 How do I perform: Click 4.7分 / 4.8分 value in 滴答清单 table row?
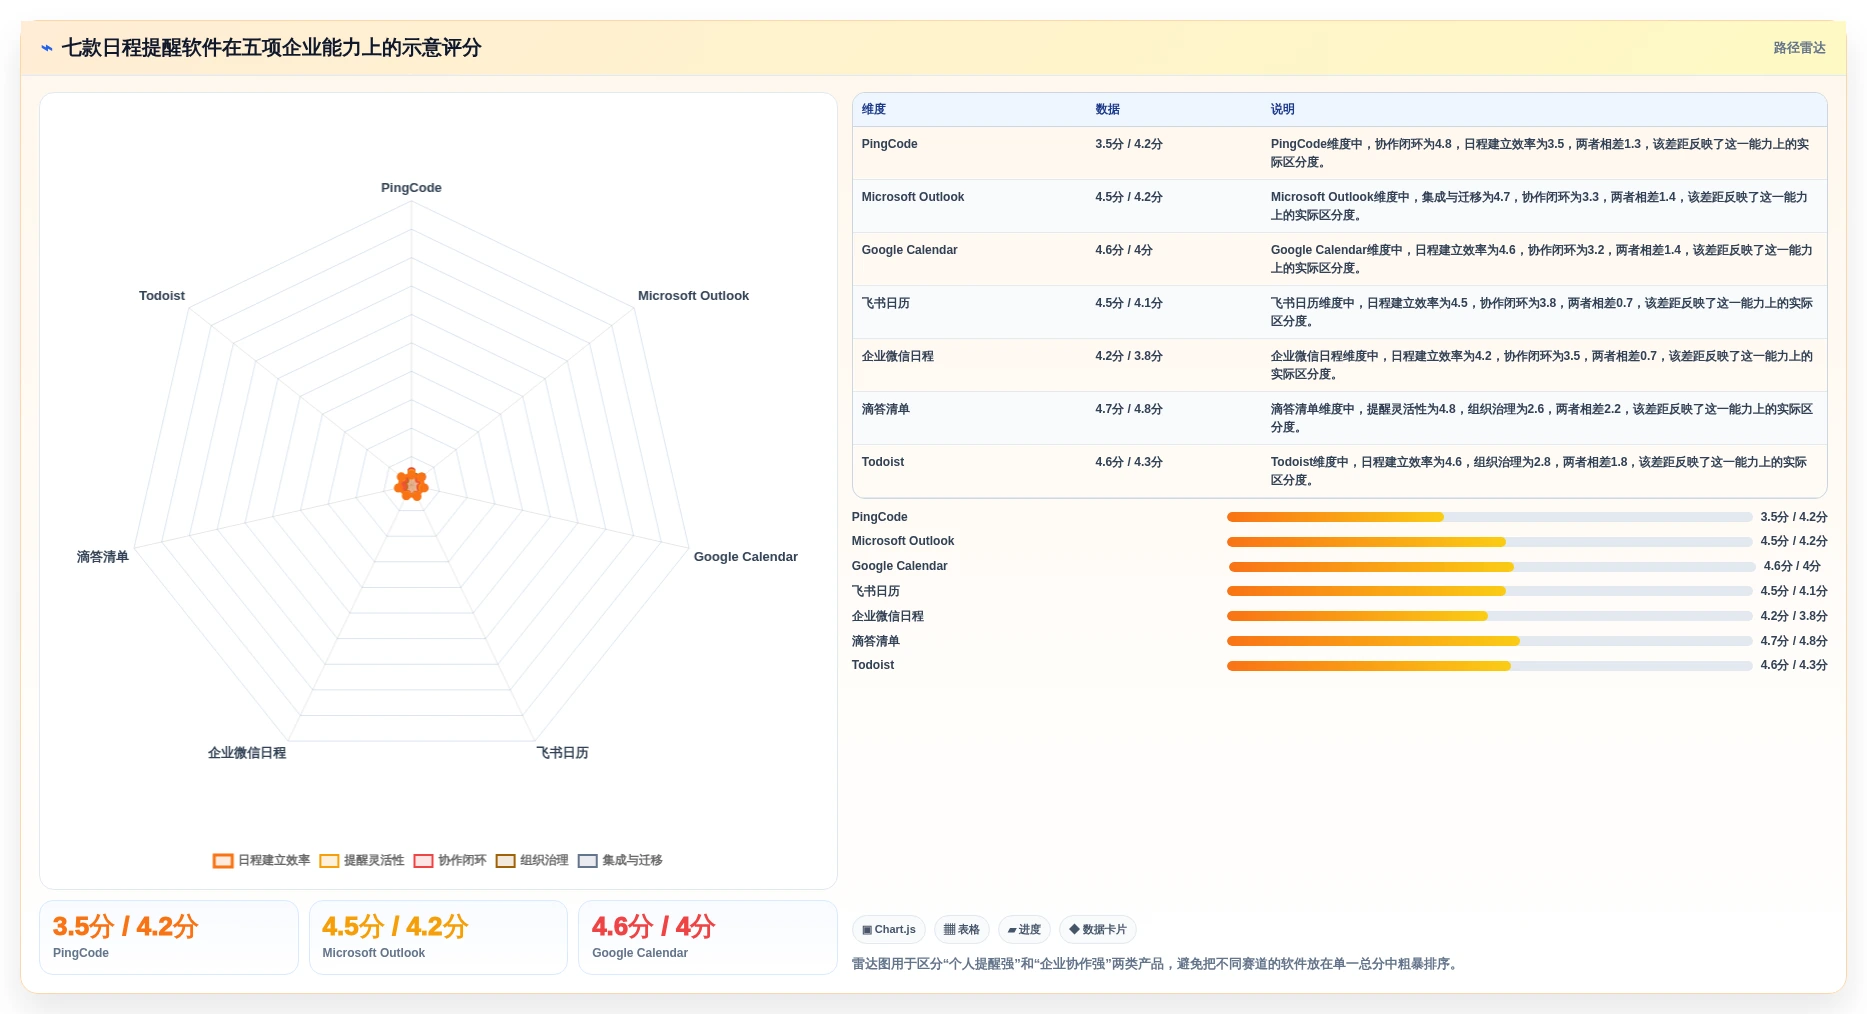pos(1129,409)
